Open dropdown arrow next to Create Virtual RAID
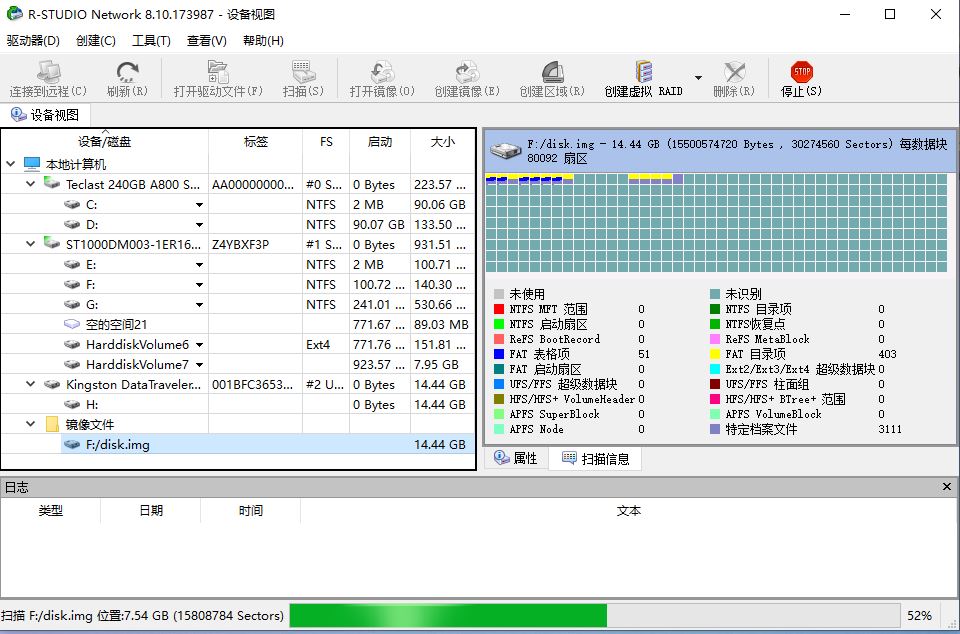 pos(698,78)
